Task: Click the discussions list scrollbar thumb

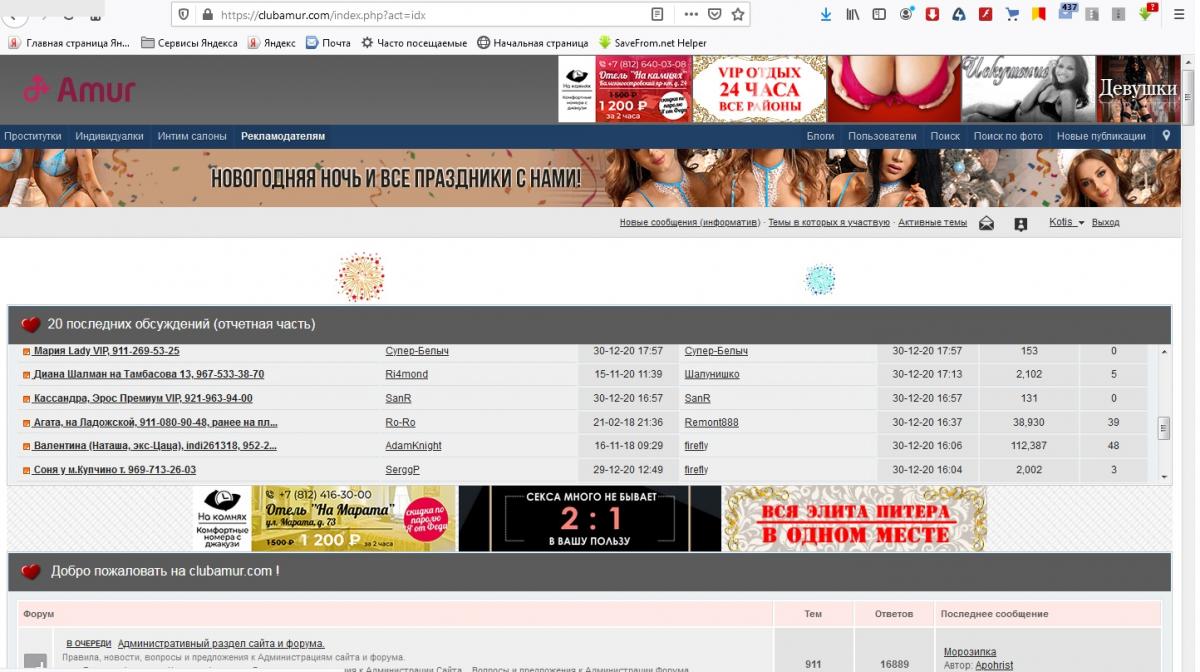Action: pos(1164,428)
